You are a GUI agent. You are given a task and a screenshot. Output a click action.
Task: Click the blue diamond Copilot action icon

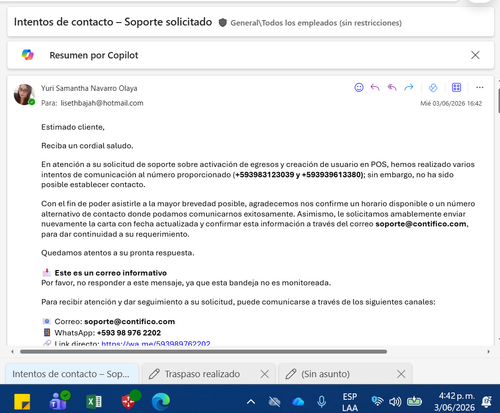[433, 87]
